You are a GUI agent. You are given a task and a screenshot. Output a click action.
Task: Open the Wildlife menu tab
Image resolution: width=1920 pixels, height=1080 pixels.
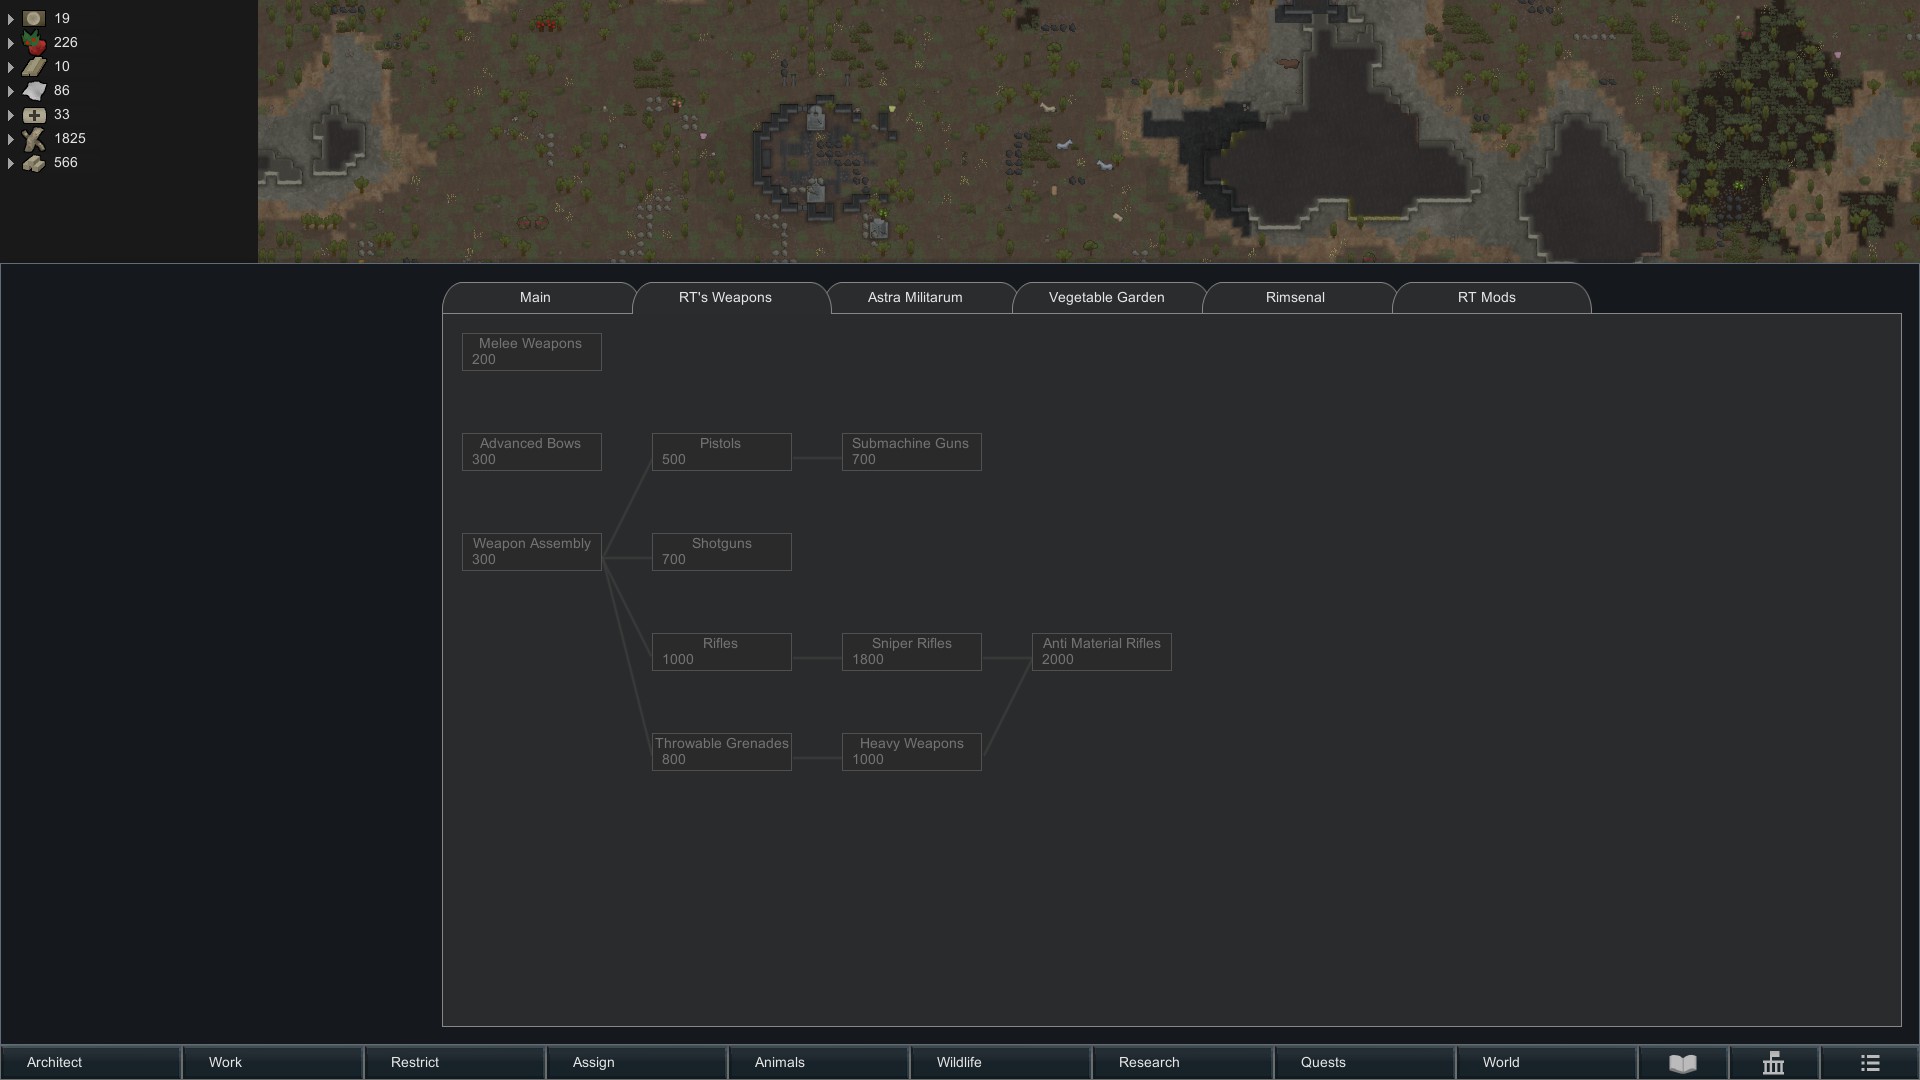pos(1001,1063)
